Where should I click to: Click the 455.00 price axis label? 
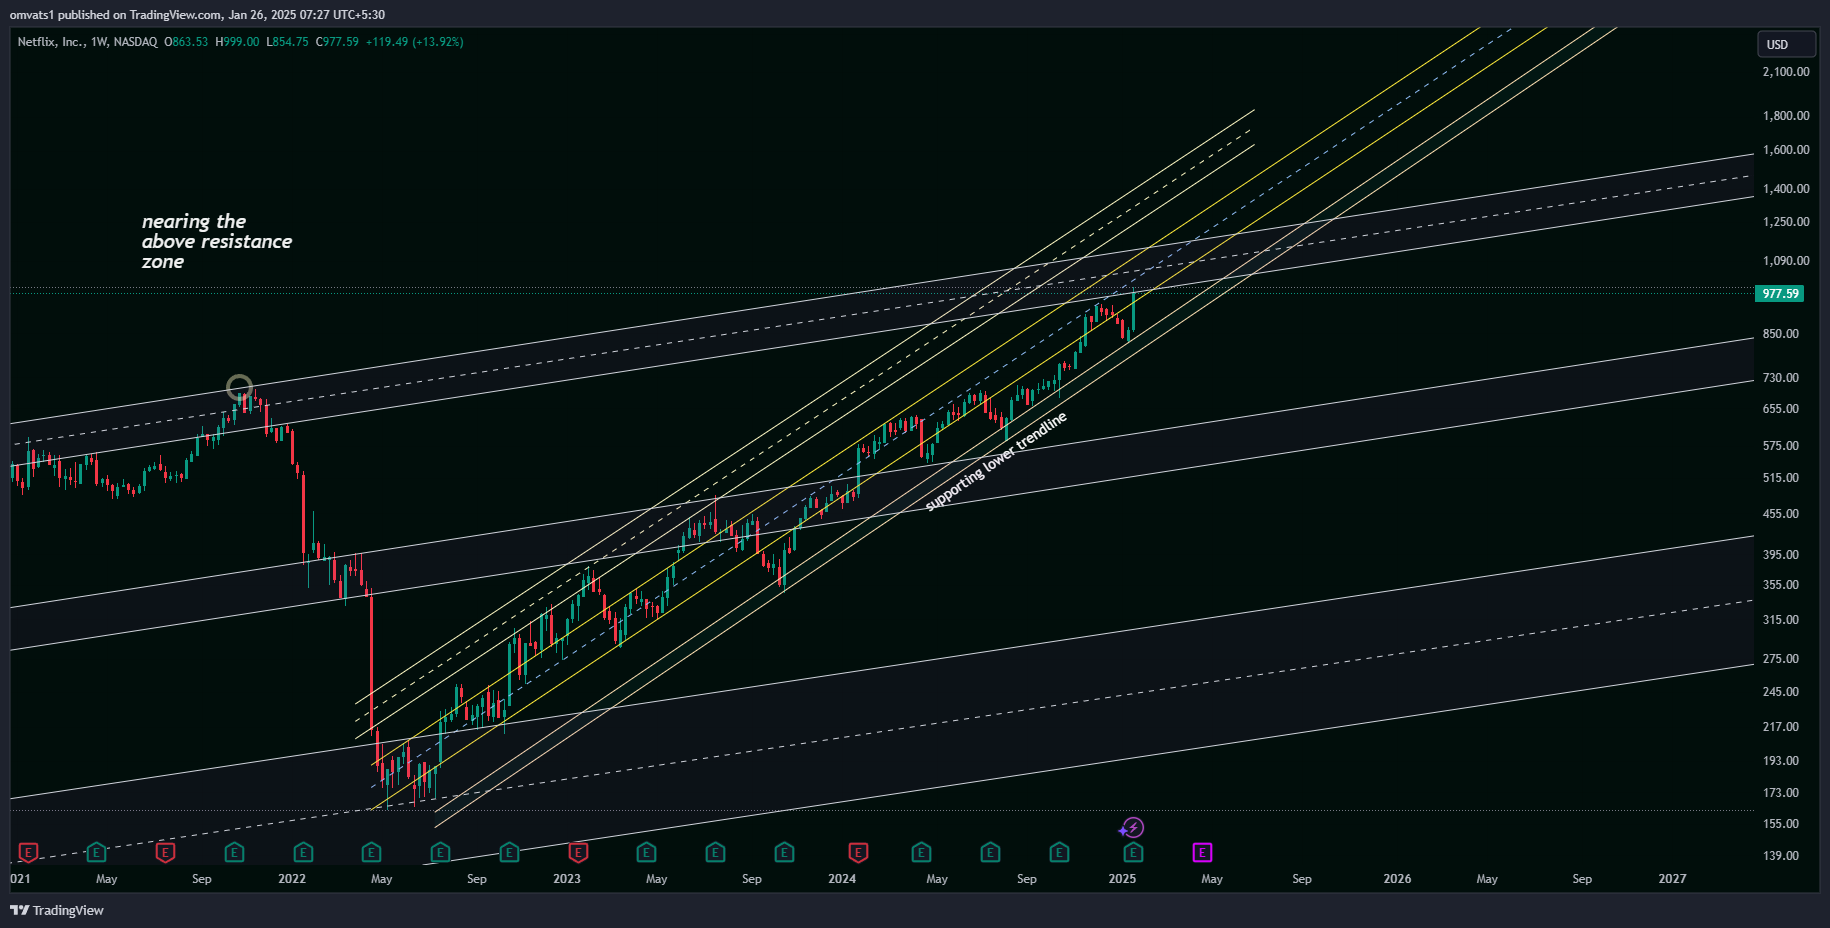tap(1781, 514)
